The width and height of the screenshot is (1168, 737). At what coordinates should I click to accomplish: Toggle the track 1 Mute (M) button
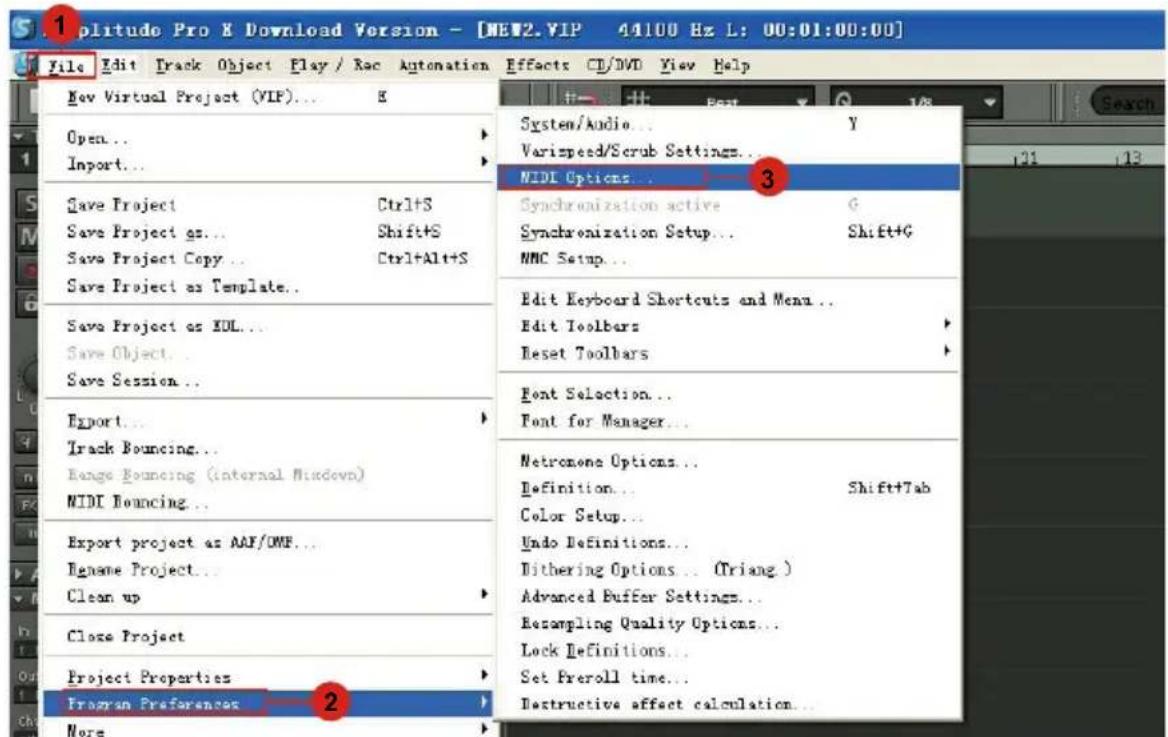click(x=30, y=237)
